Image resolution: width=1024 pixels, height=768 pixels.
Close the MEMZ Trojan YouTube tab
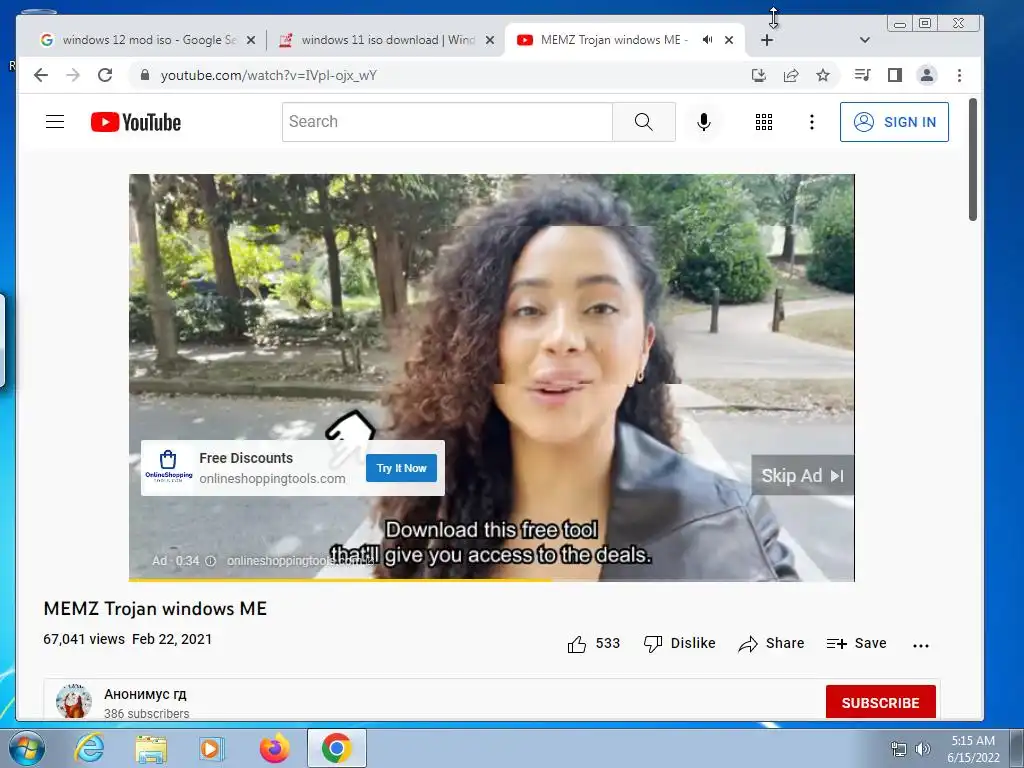(729, 40)
